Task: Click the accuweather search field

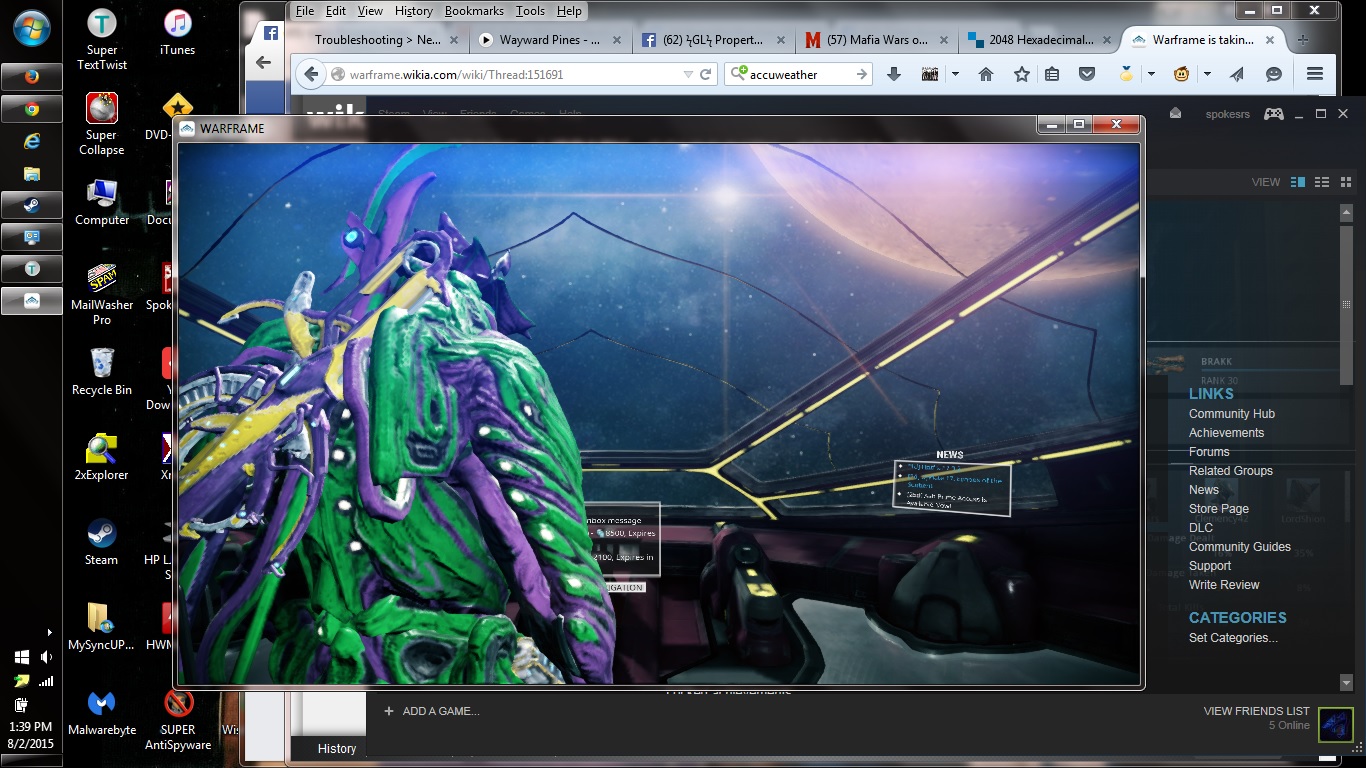Action: pyautogui.click(x=800, y=74)
